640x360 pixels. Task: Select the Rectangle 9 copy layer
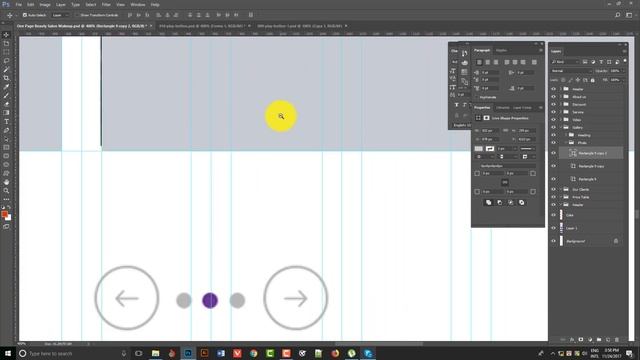pyautogui.click(x=591, y=166)
